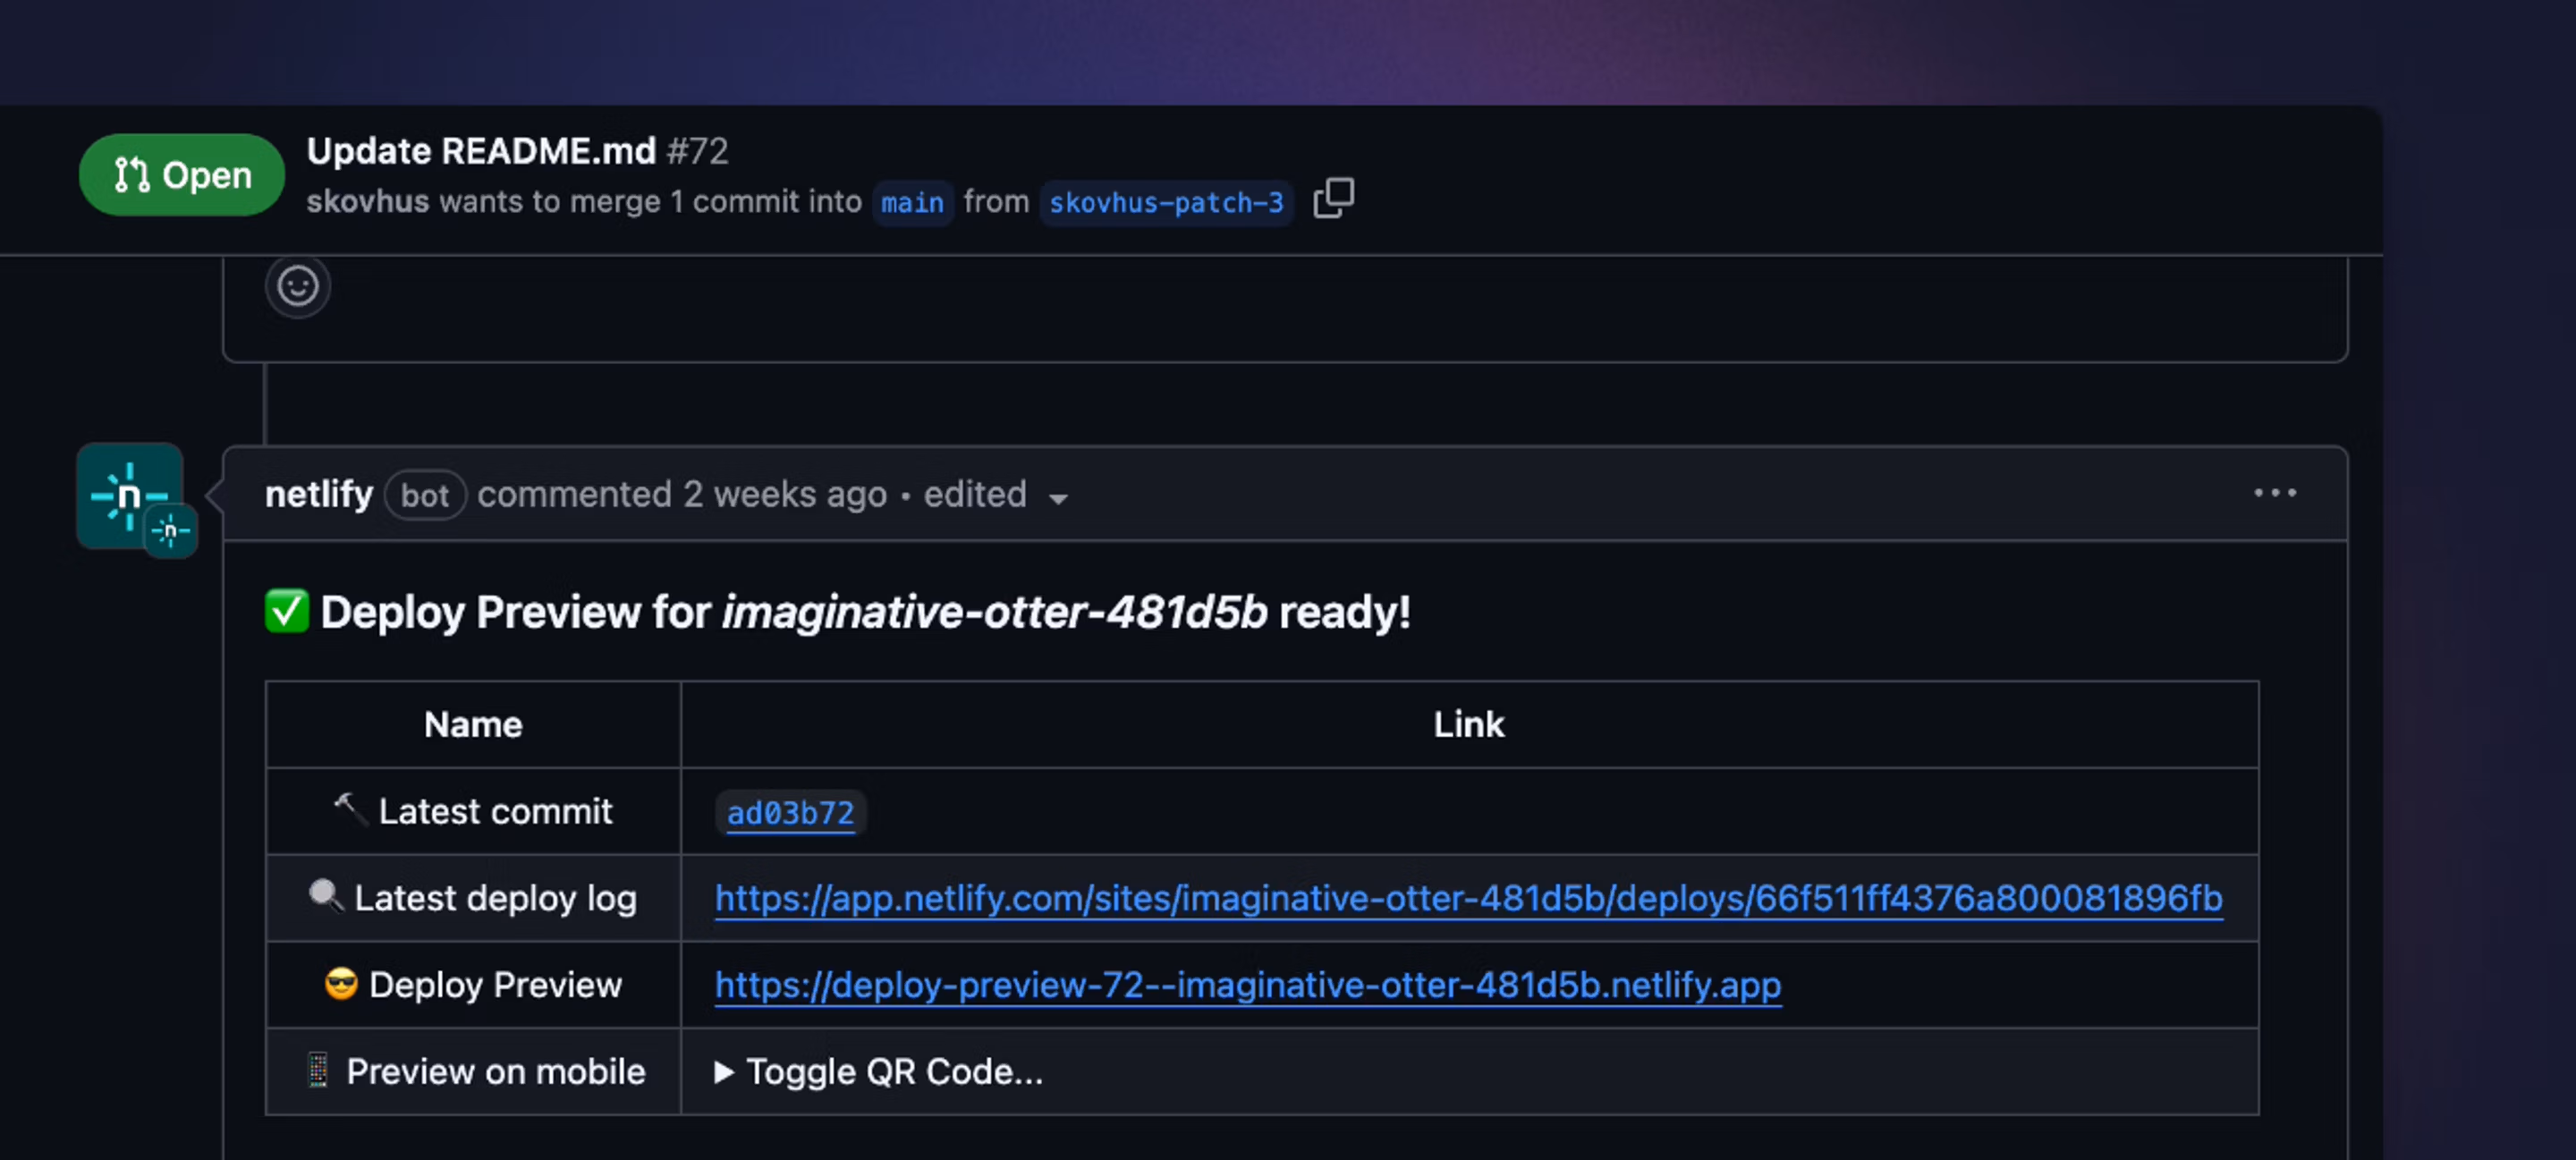Click the 'Update README.md' pull request title

(x=481, y=151)
